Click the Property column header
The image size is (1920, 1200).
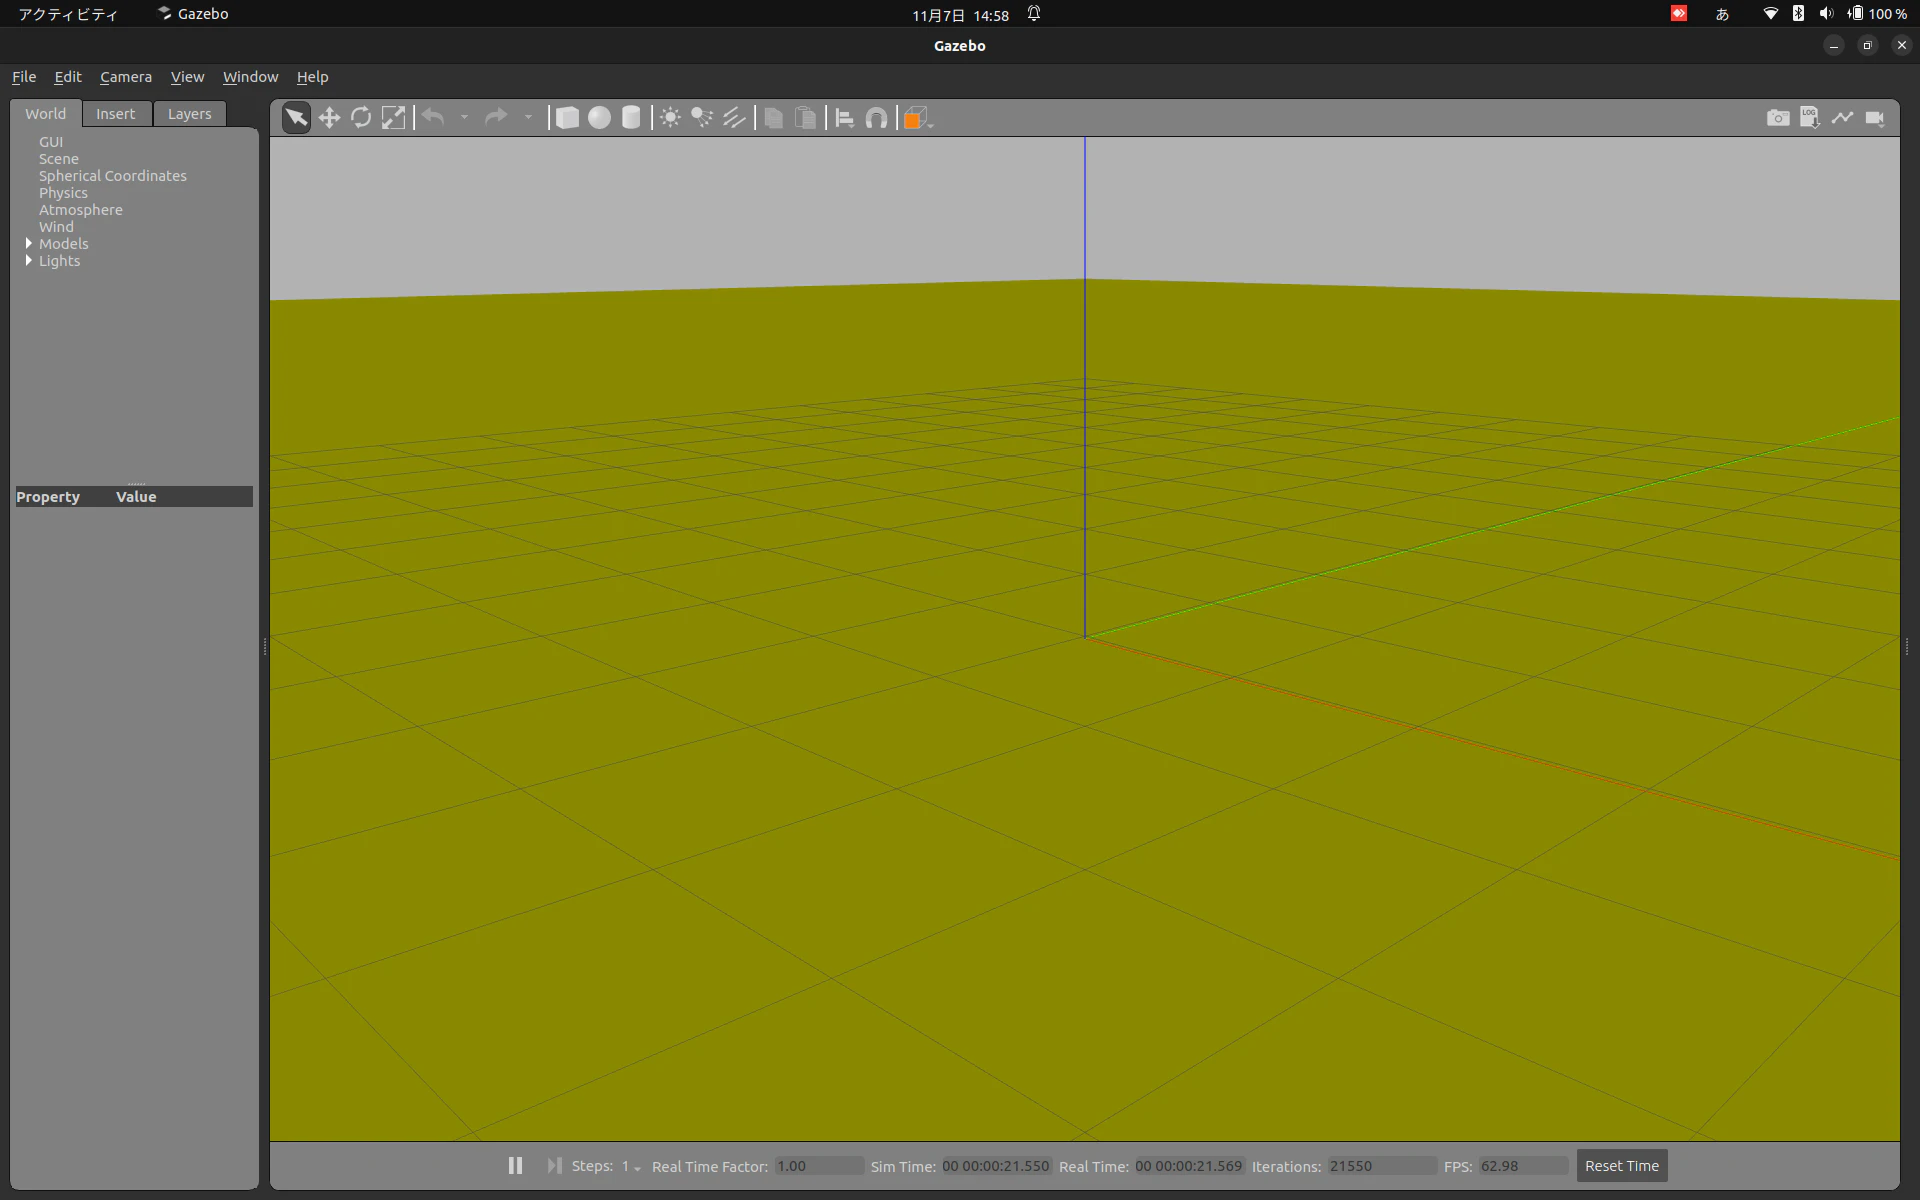coord(48,497)
